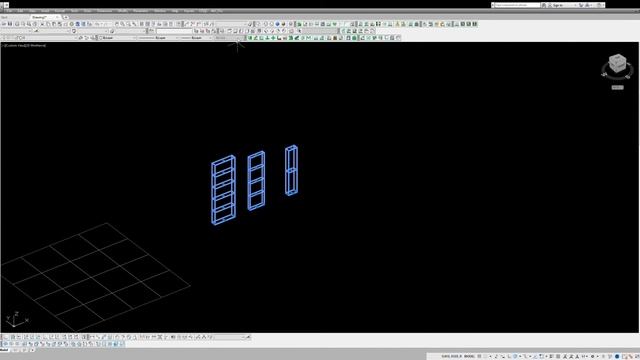Viewport: 640px width, 360px height.
Task: Open the File menu
Action: pyautogui.click(x=9, y=11)
